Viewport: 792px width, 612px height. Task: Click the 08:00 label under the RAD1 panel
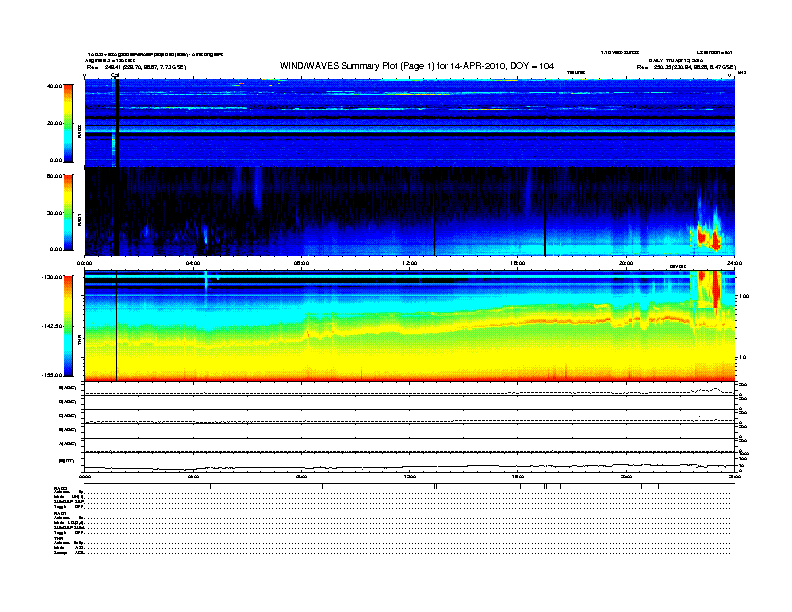click(x=301, y=264)
